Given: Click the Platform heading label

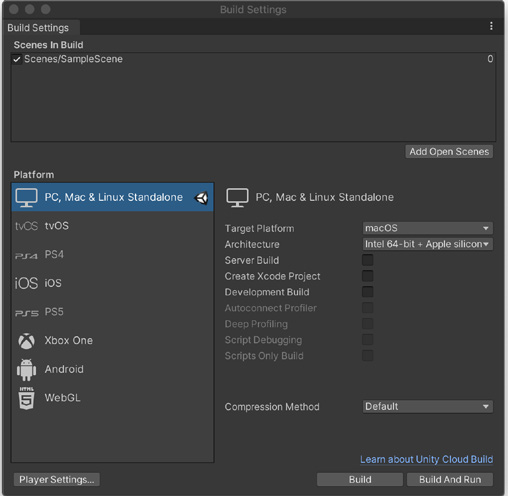Looking at the screenshot, I should tap(34, 175).
